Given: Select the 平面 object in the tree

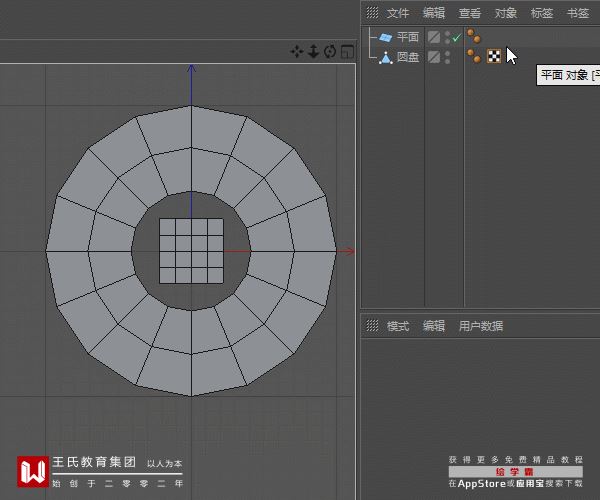Looking at the screenshot, I should [x=408, y=37].
